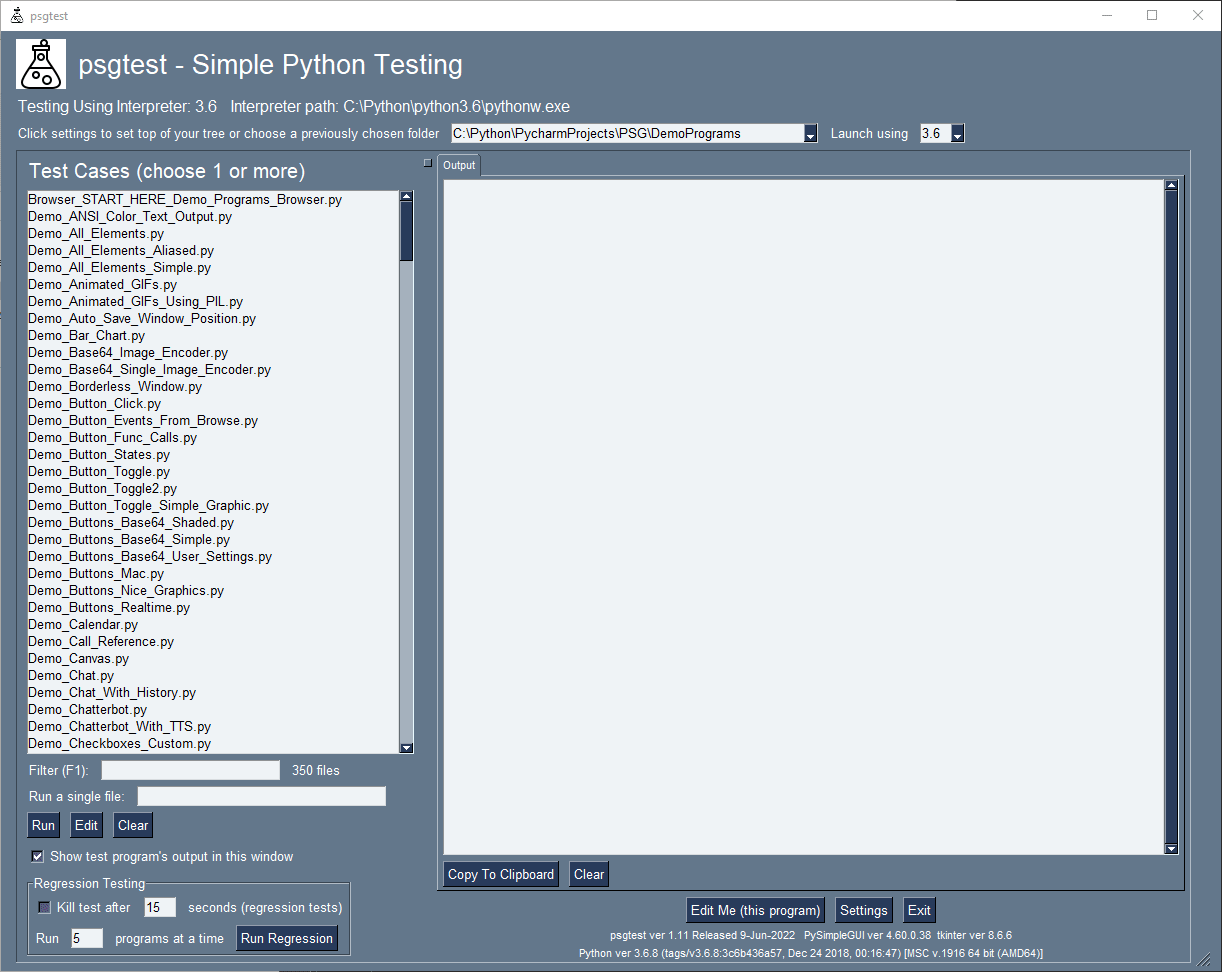Select the Output tab

point(459,165)
